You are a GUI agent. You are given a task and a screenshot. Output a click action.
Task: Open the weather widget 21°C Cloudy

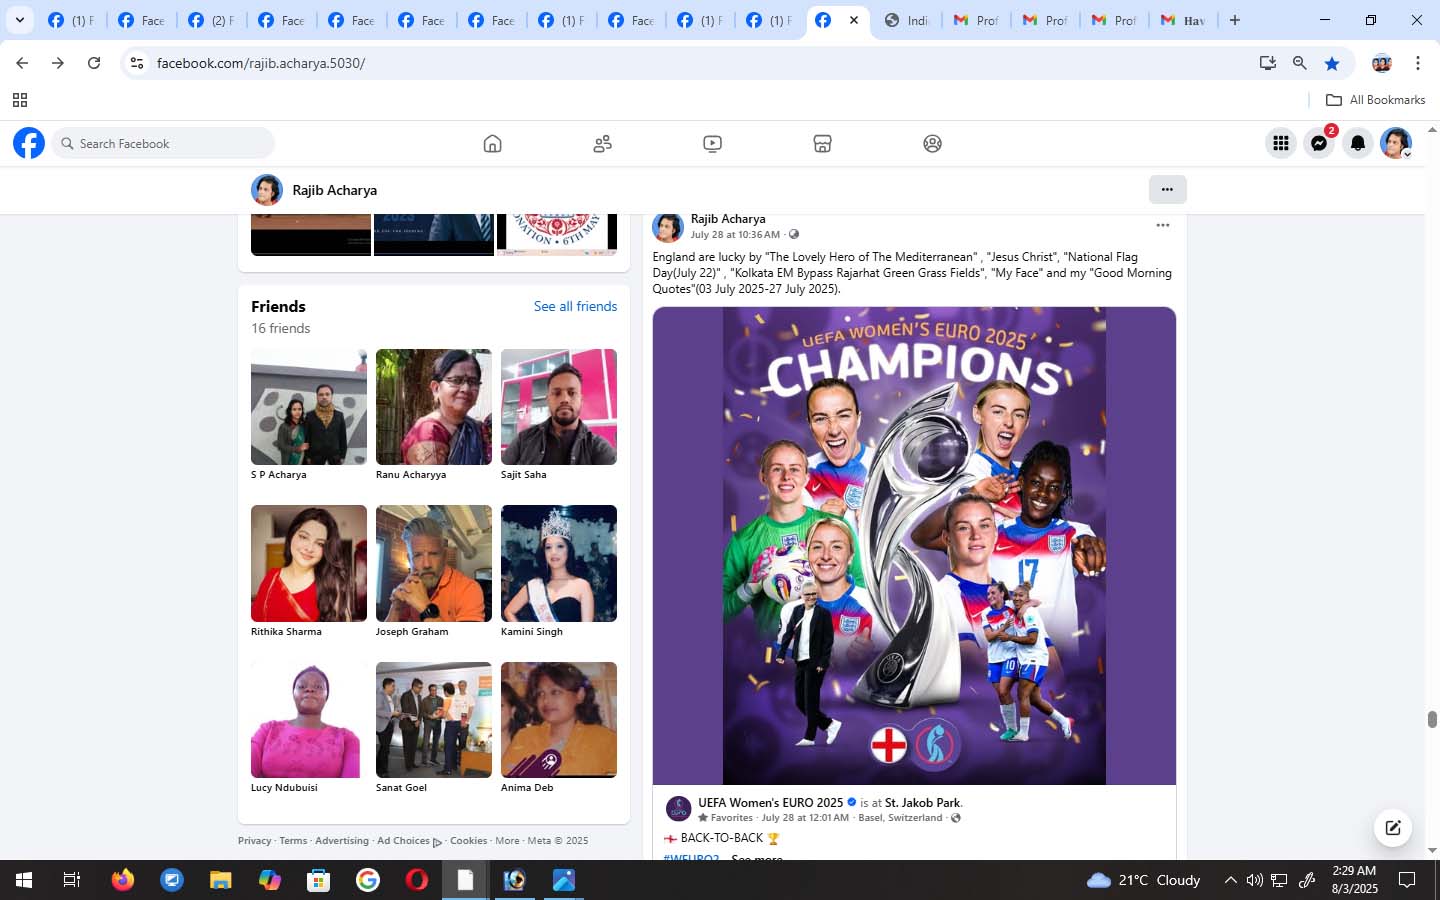(1143, 880)
